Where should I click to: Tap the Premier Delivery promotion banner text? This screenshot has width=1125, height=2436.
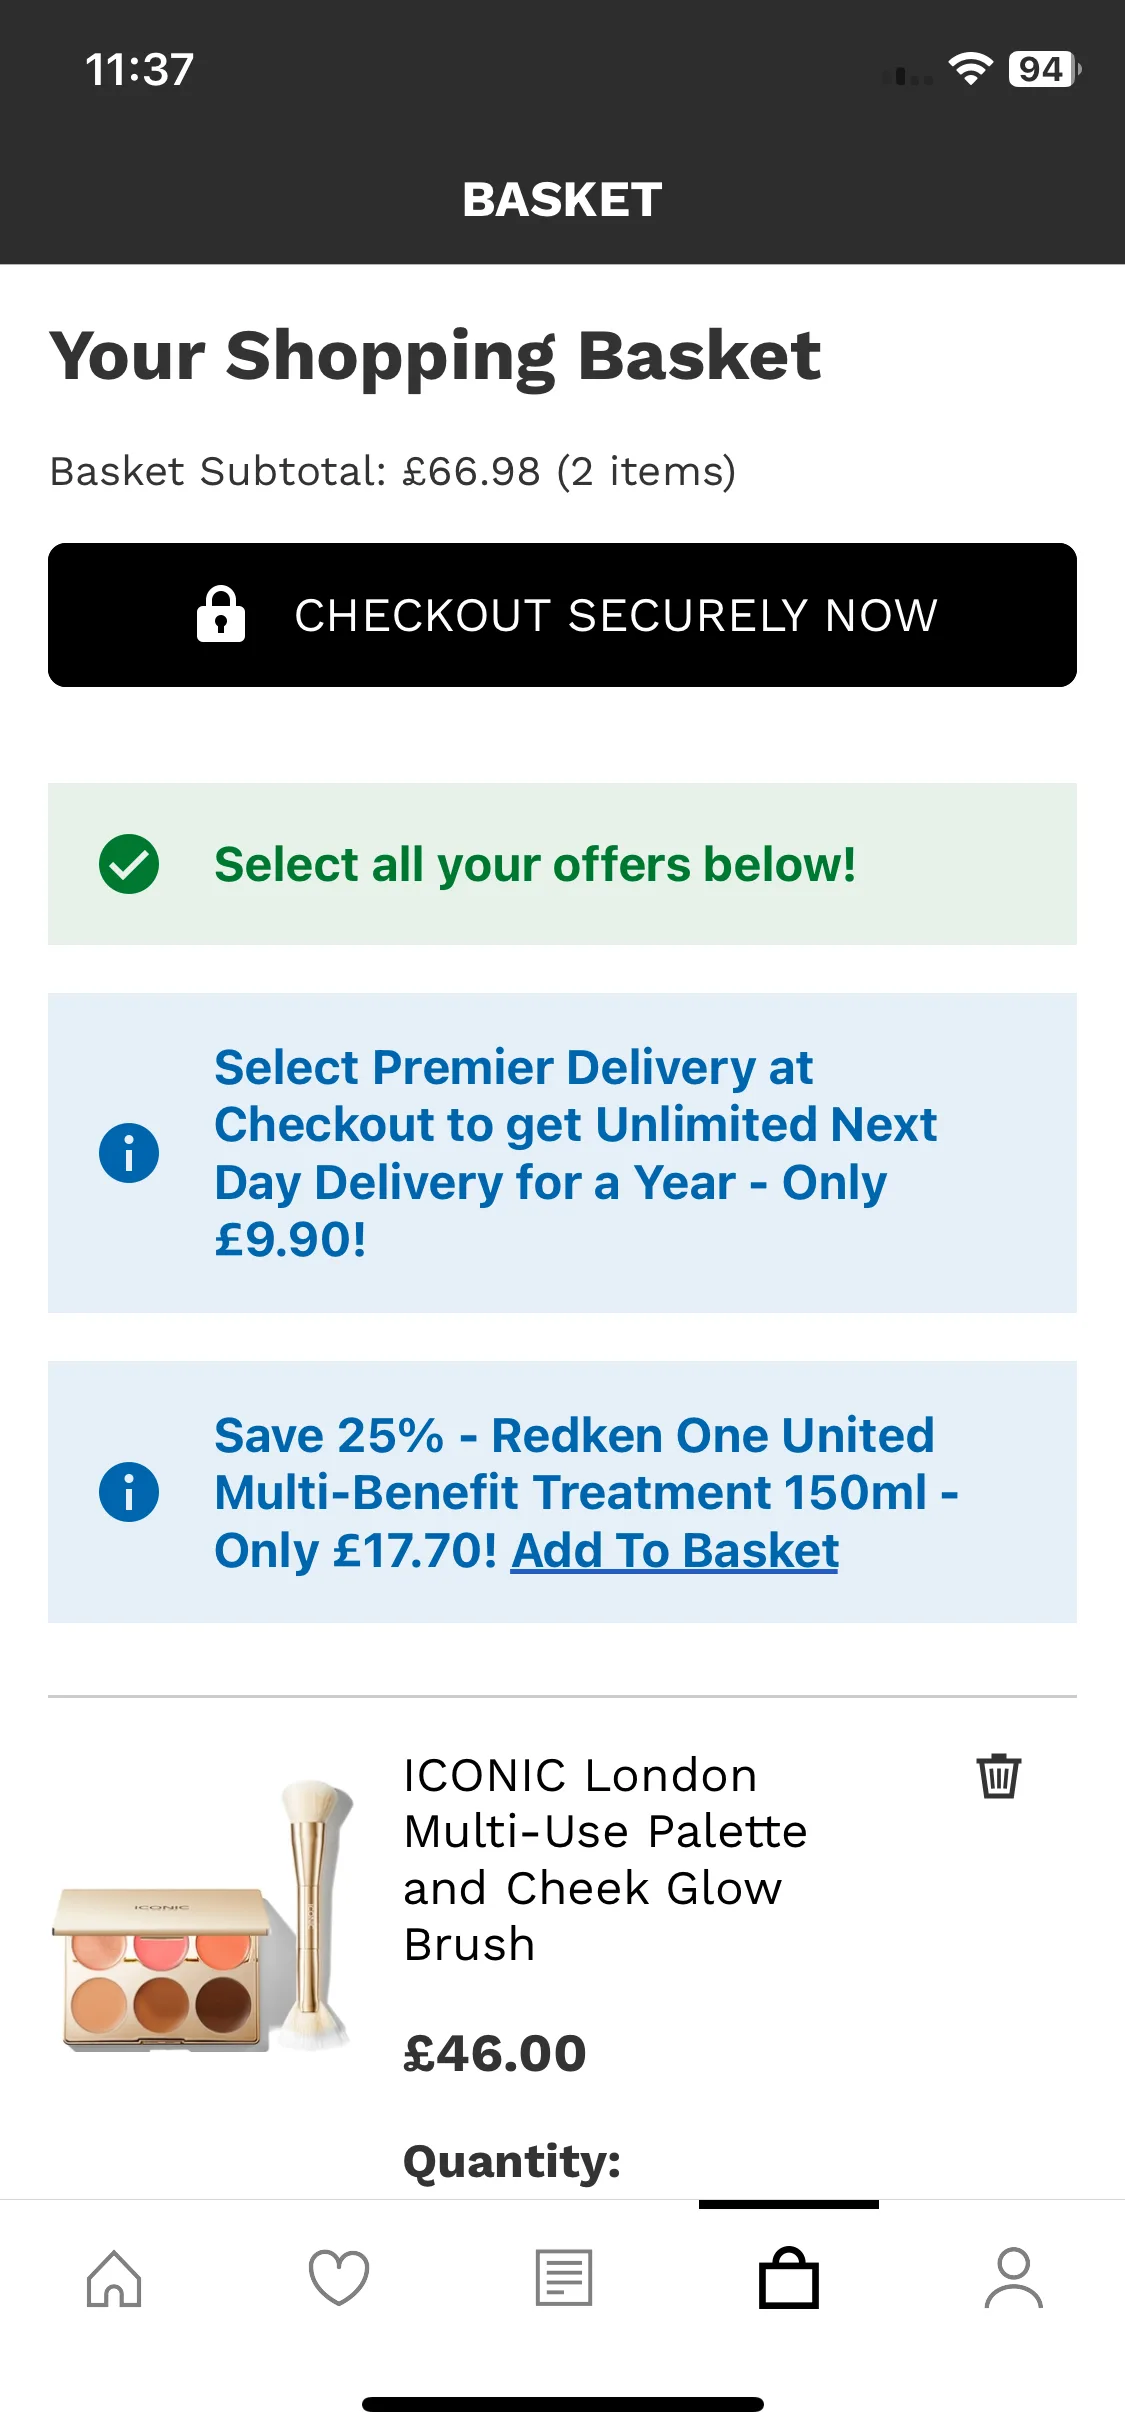click(x=575, y=1153)
